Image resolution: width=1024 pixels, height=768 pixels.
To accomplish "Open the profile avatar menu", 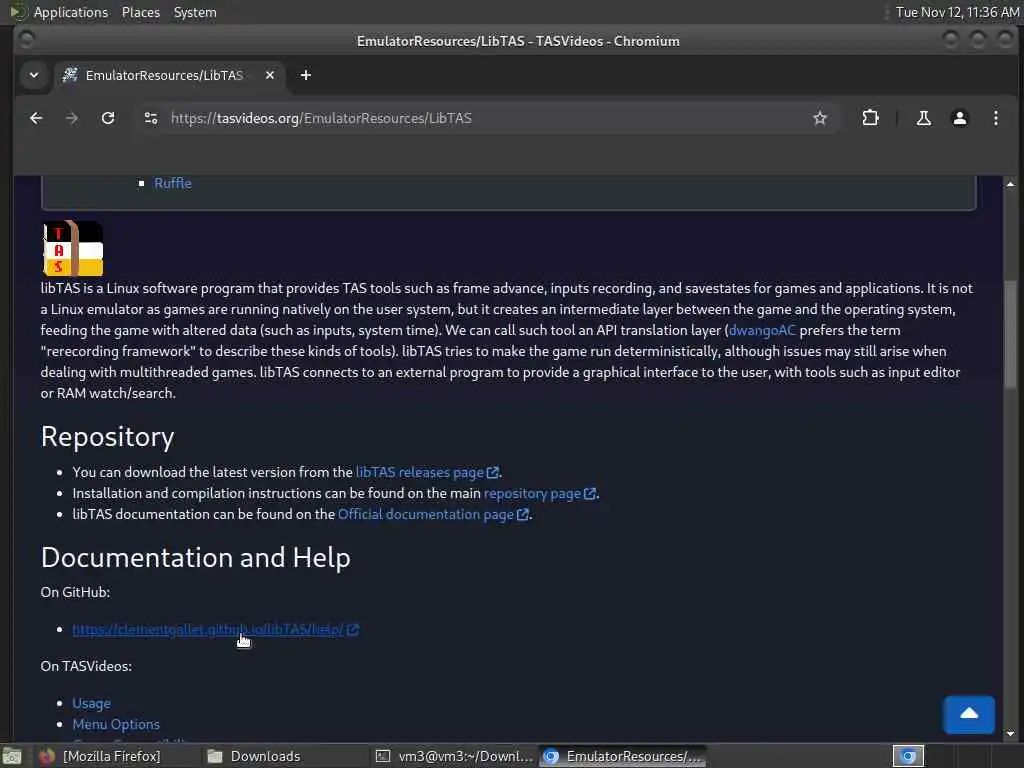I will pyautogui.click(x=959, y=118).
